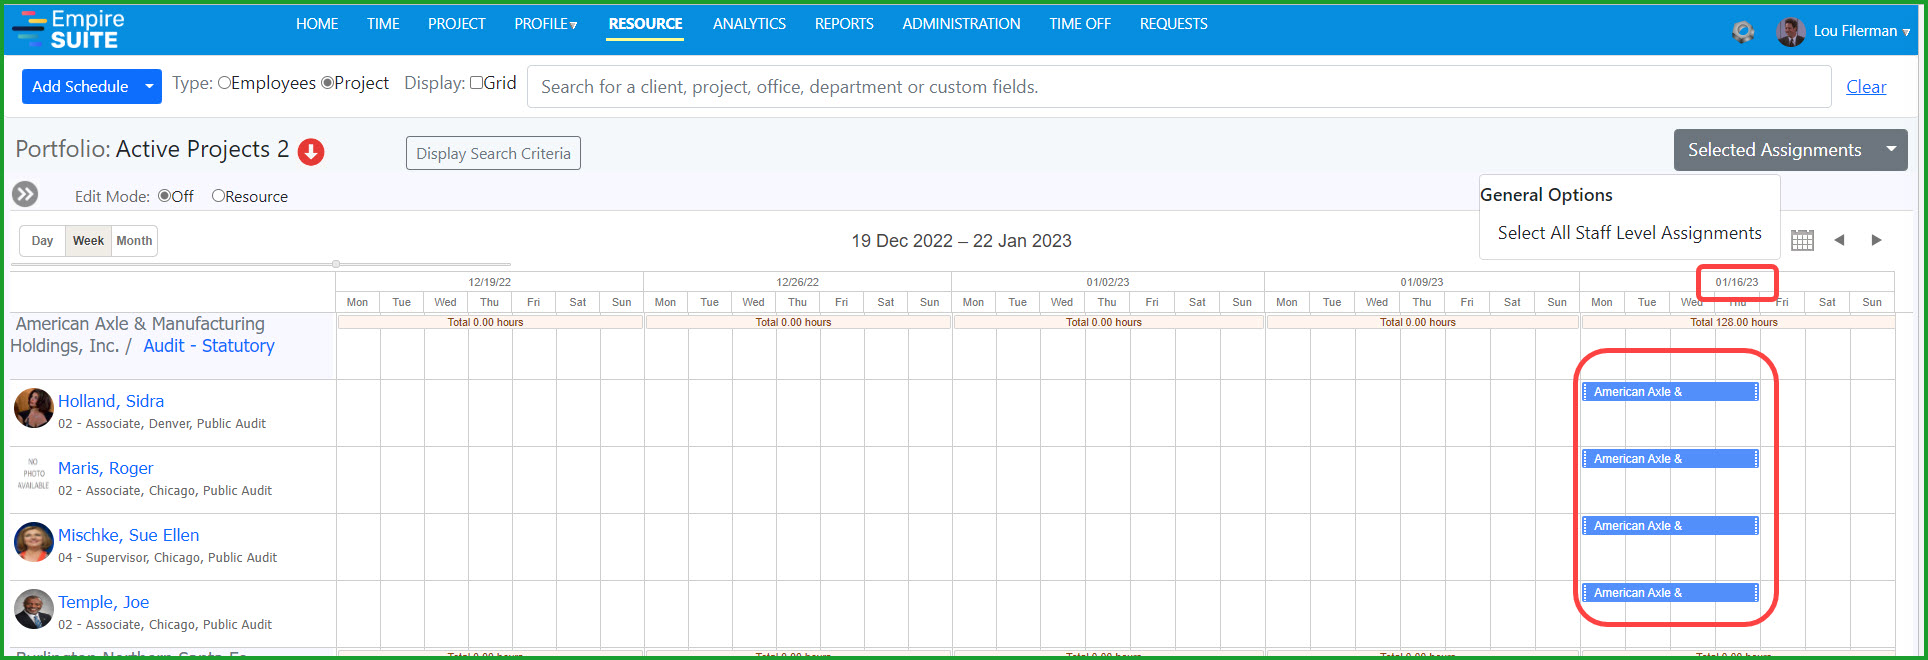Open the Temple, Joe employee link
1928x660 pixels.
click(104, 602)
